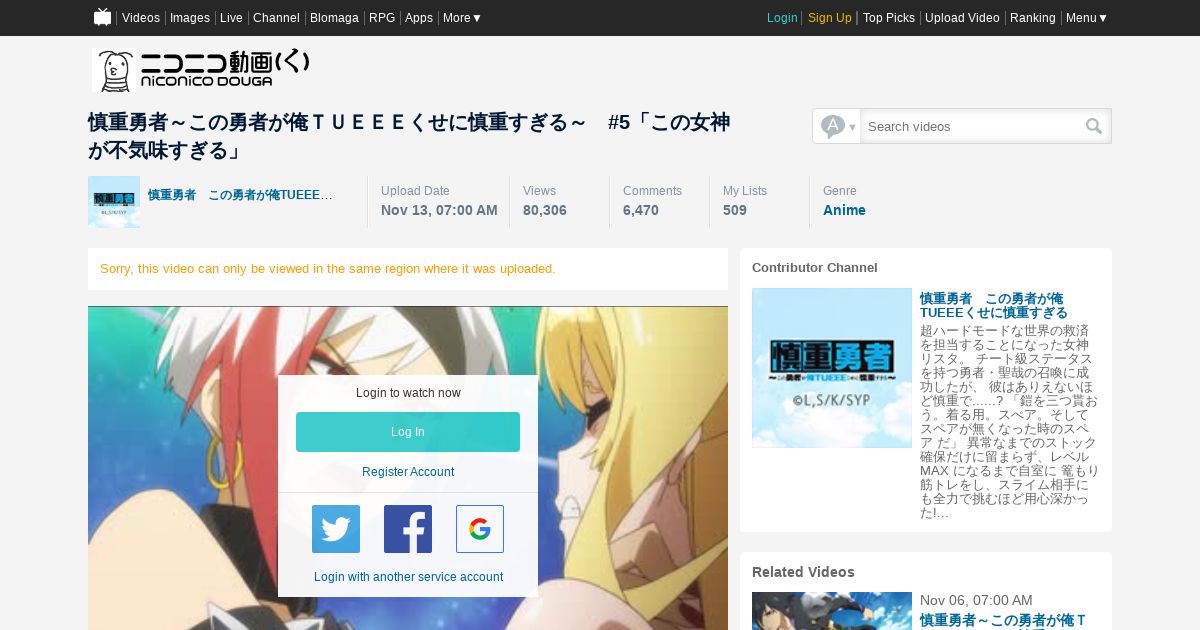Click the Anime genre link
The width and height of the screenshot is (1200, 630).
[x=844, y=210]
